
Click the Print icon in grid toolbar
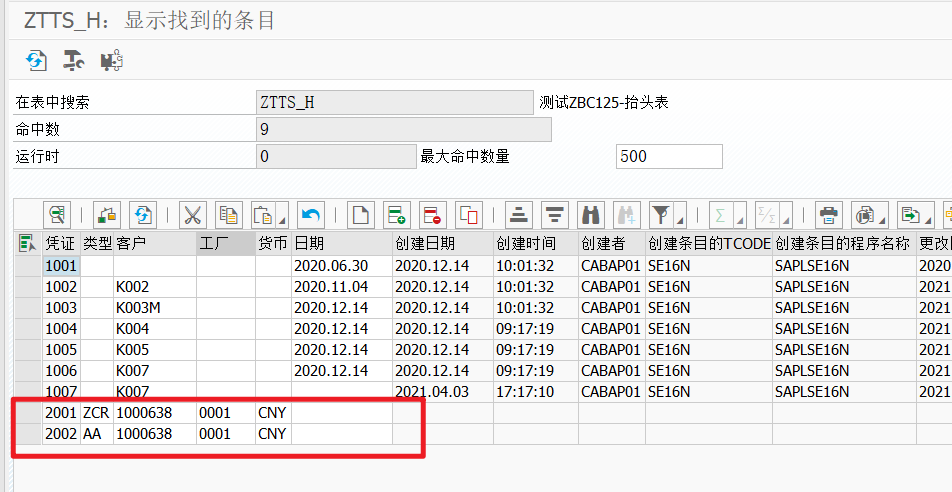(x=829, y=215)
